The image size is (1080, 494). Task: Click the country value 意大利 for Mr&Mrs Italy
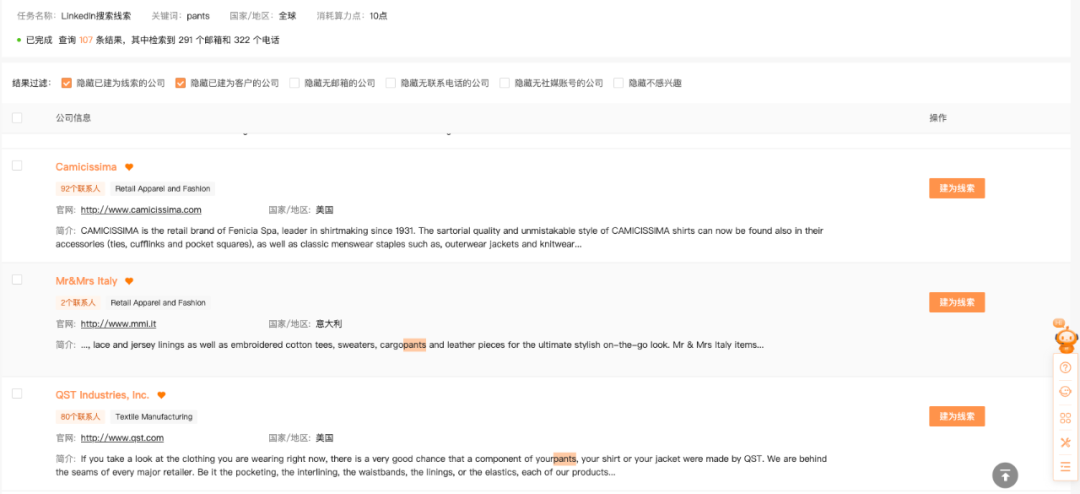(329, 324)
